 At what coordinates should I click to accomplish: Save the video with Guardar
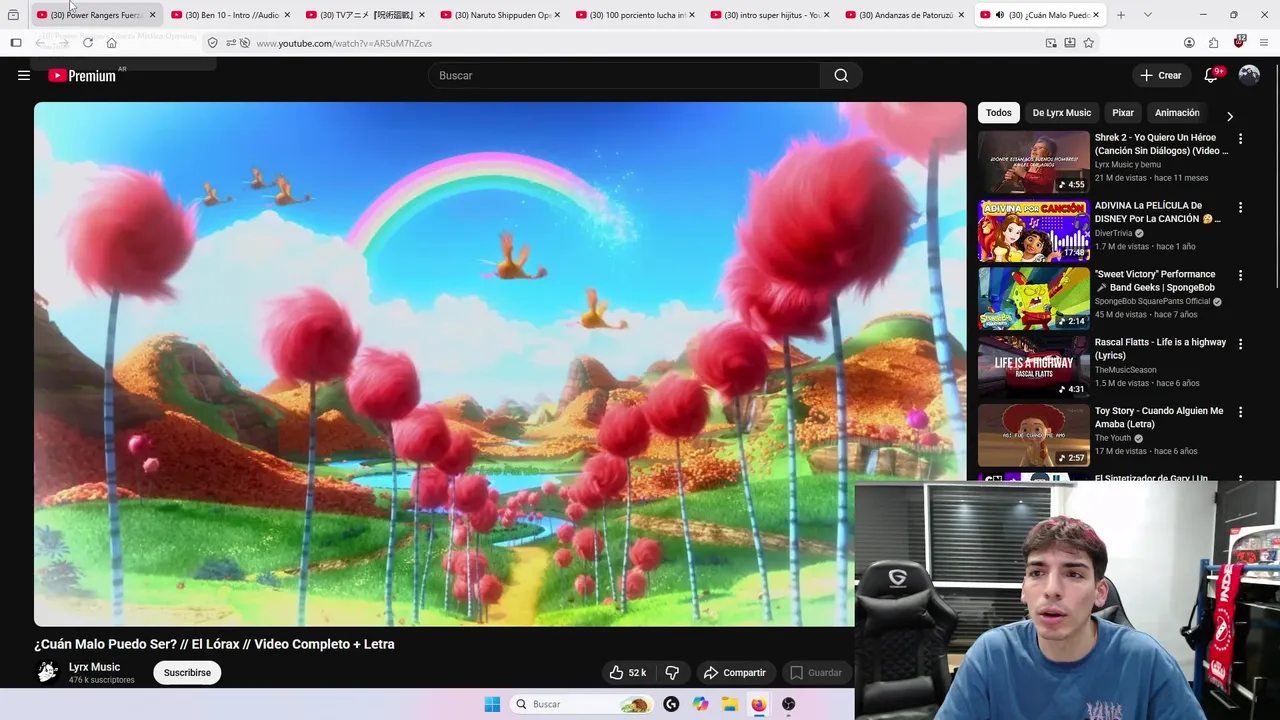tap(816, 672)
